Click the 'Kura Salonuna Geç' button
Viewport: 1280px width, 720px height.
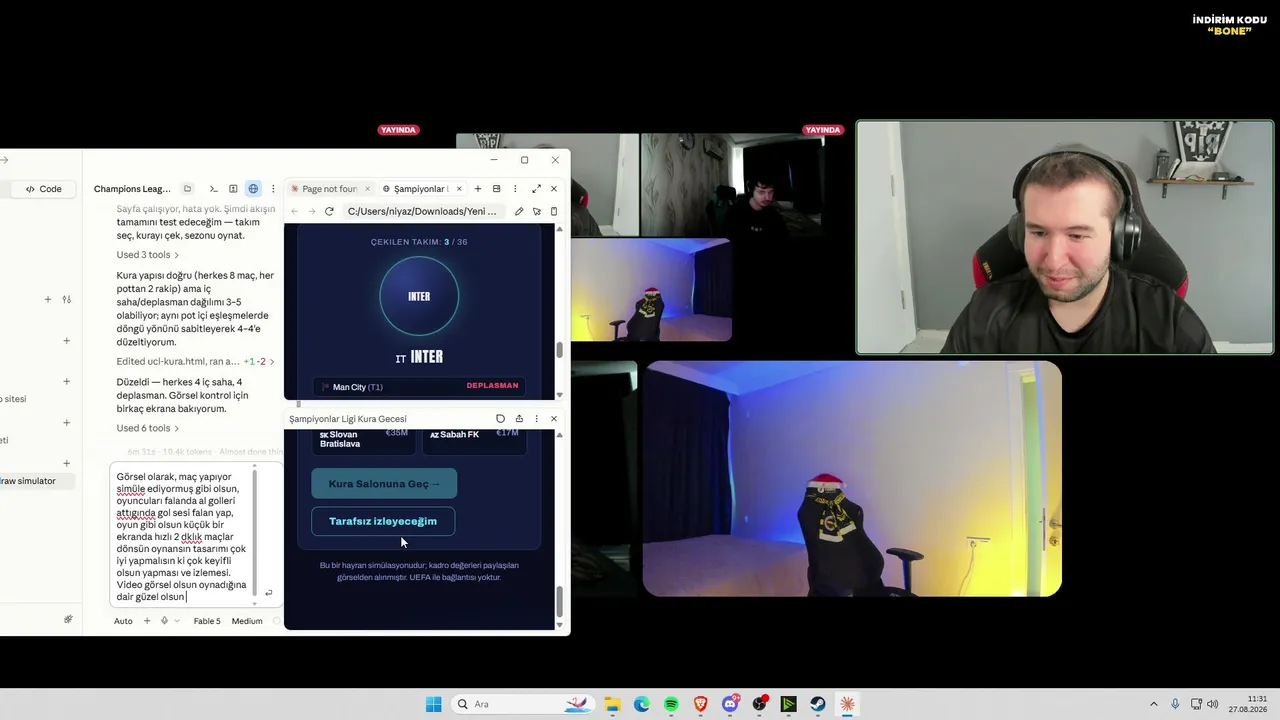click(384, 484)
